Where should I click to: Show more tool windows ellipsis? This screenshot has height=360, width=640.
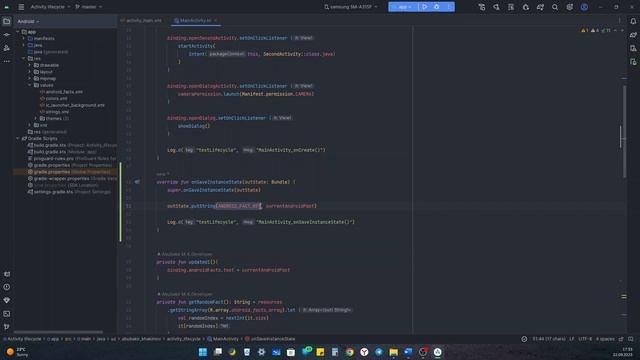tap(7, 61)
